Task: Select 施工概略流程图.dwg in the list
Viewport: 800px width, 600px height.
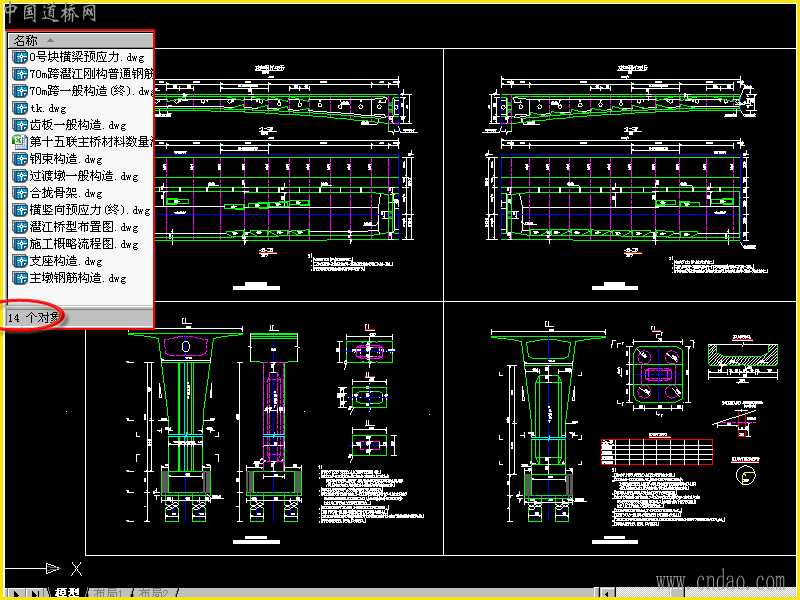Action: 76,244
